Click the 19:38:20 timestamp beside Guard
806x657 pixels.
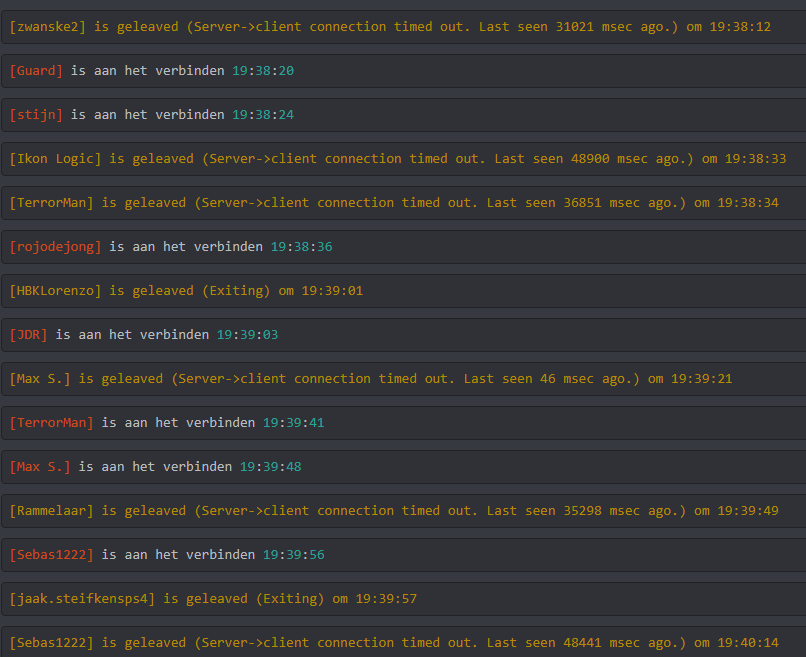tap(263, 71)
